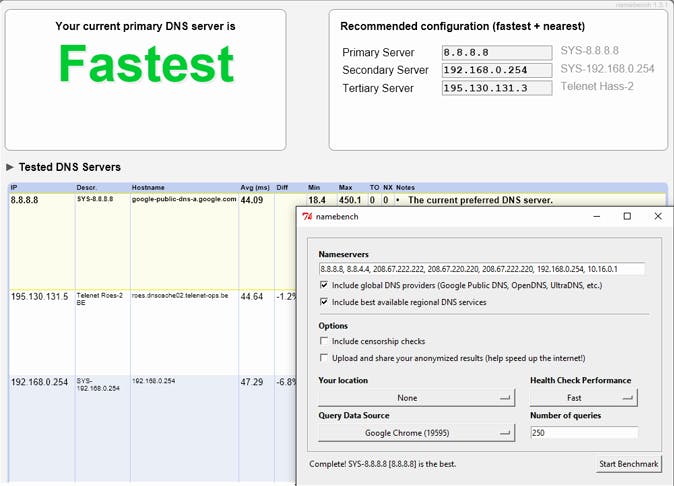
Task: Click the Start Benchmark button
Action: tap(627, 464)
